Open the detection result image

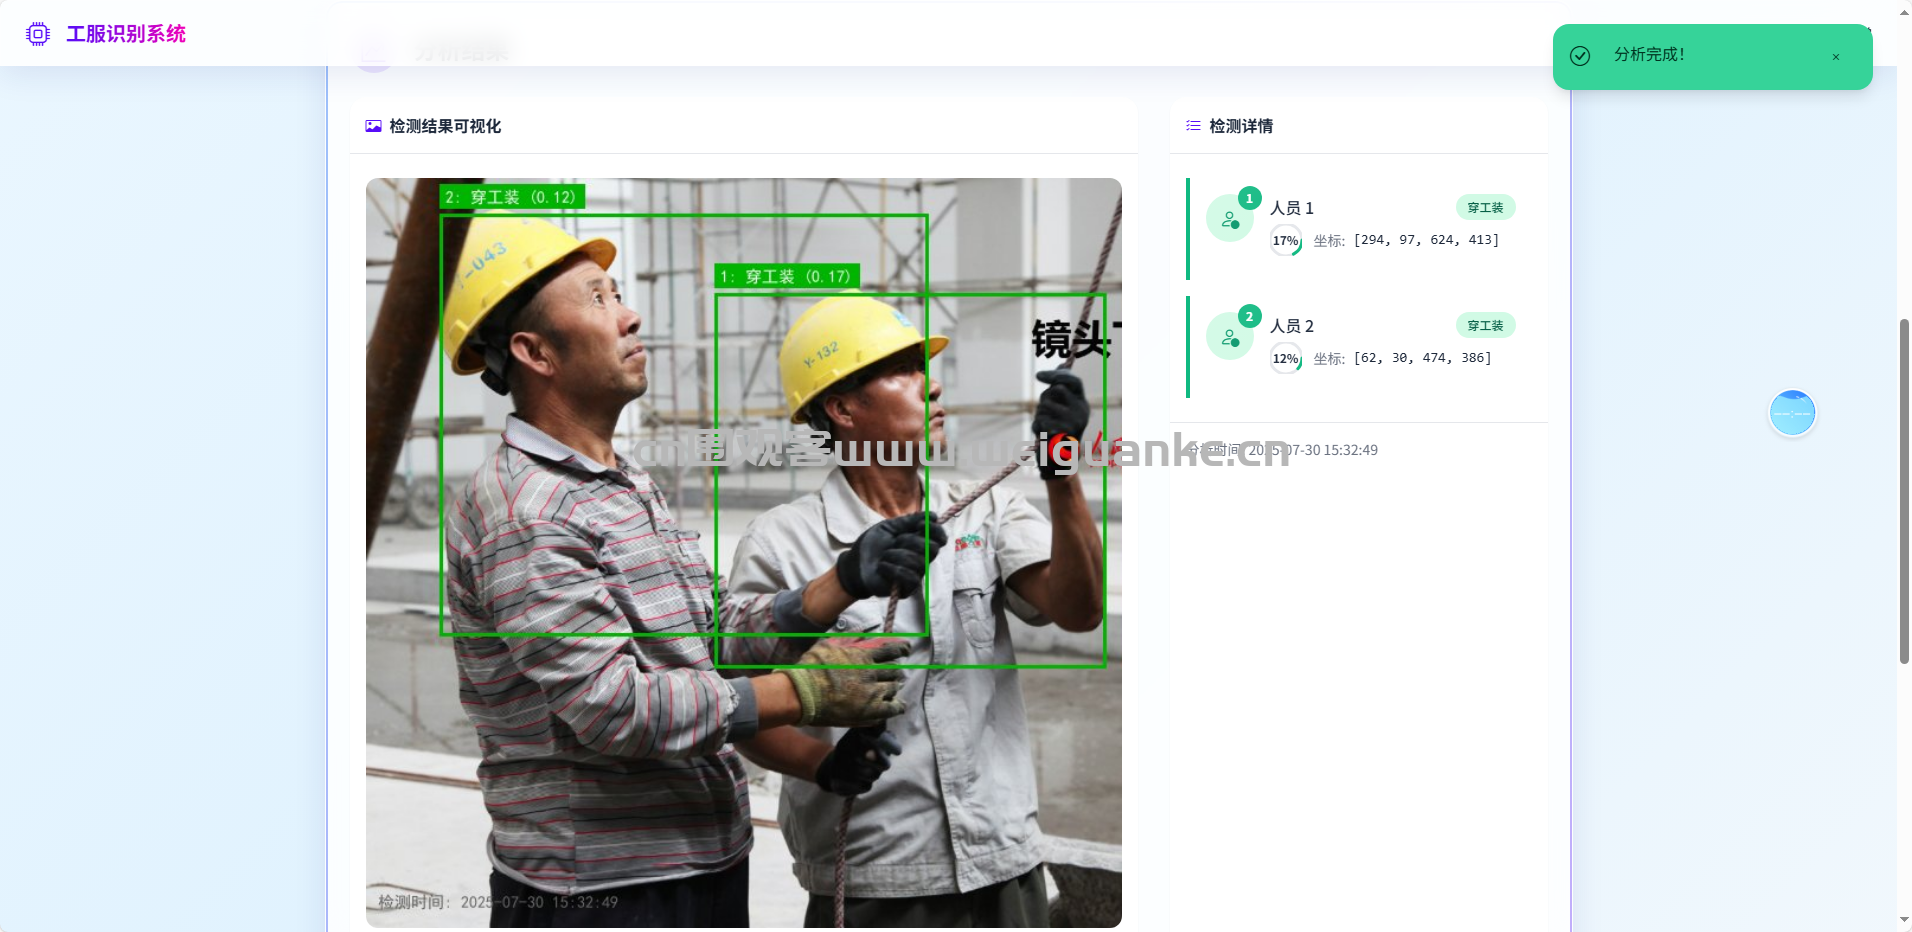point(744,553)
